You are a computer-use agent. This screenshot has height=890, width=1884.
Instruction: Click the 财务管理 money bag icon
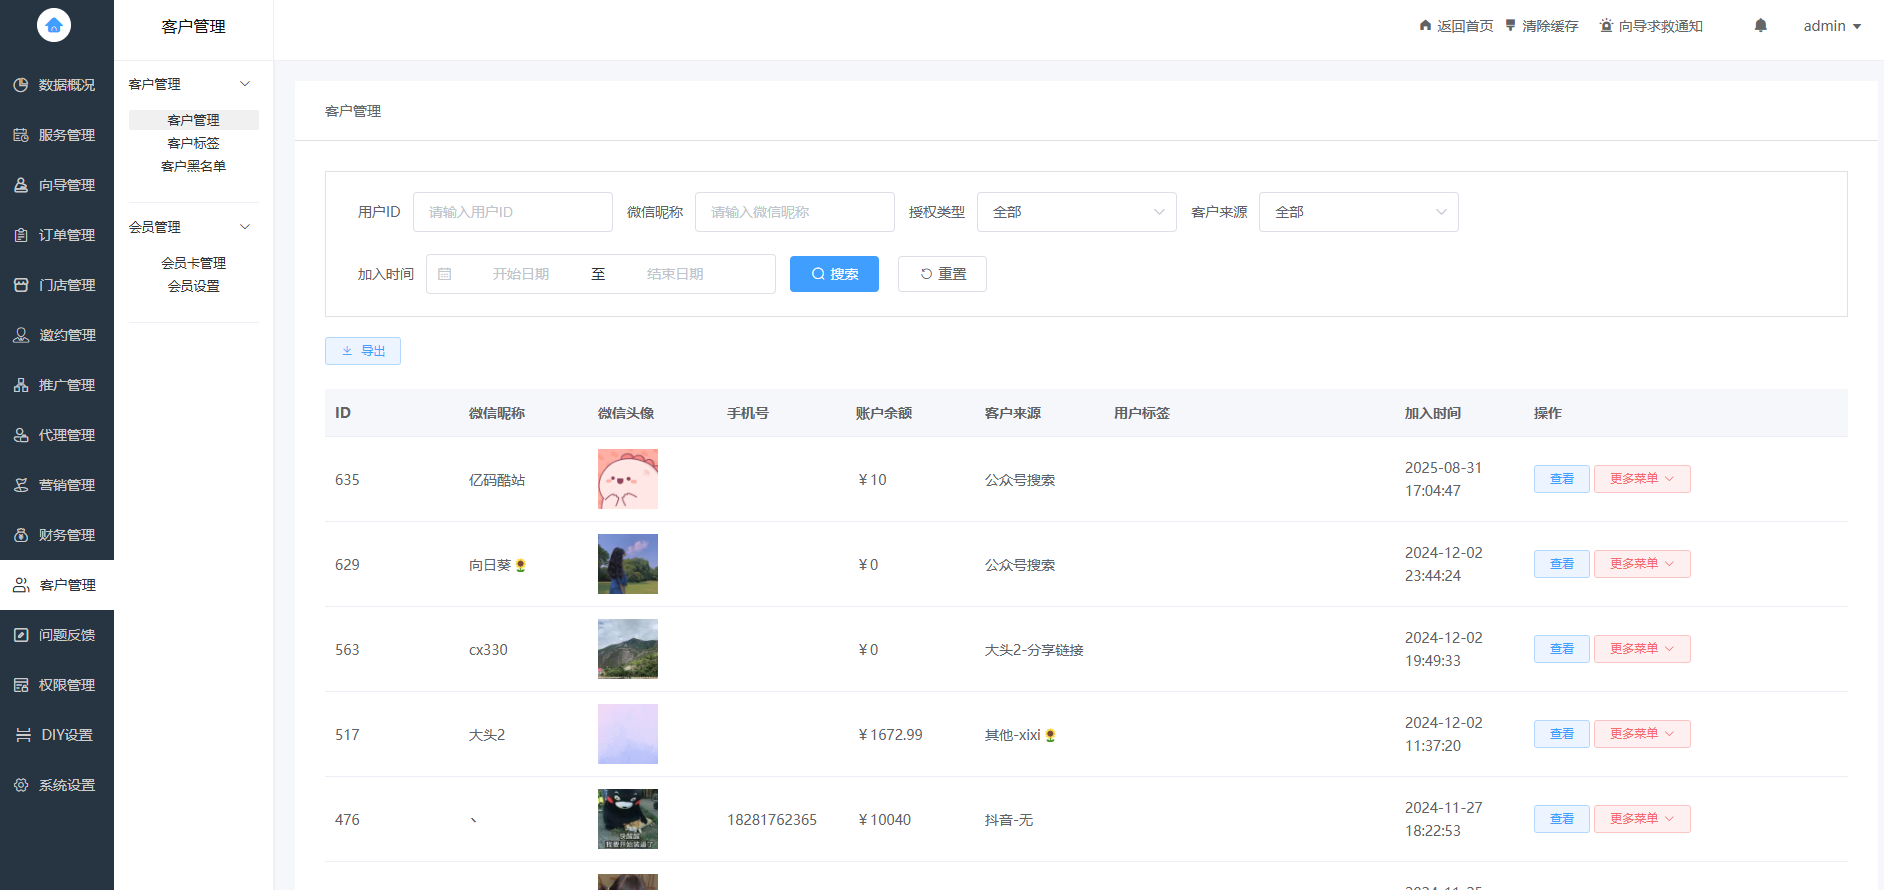coord(21,535)
